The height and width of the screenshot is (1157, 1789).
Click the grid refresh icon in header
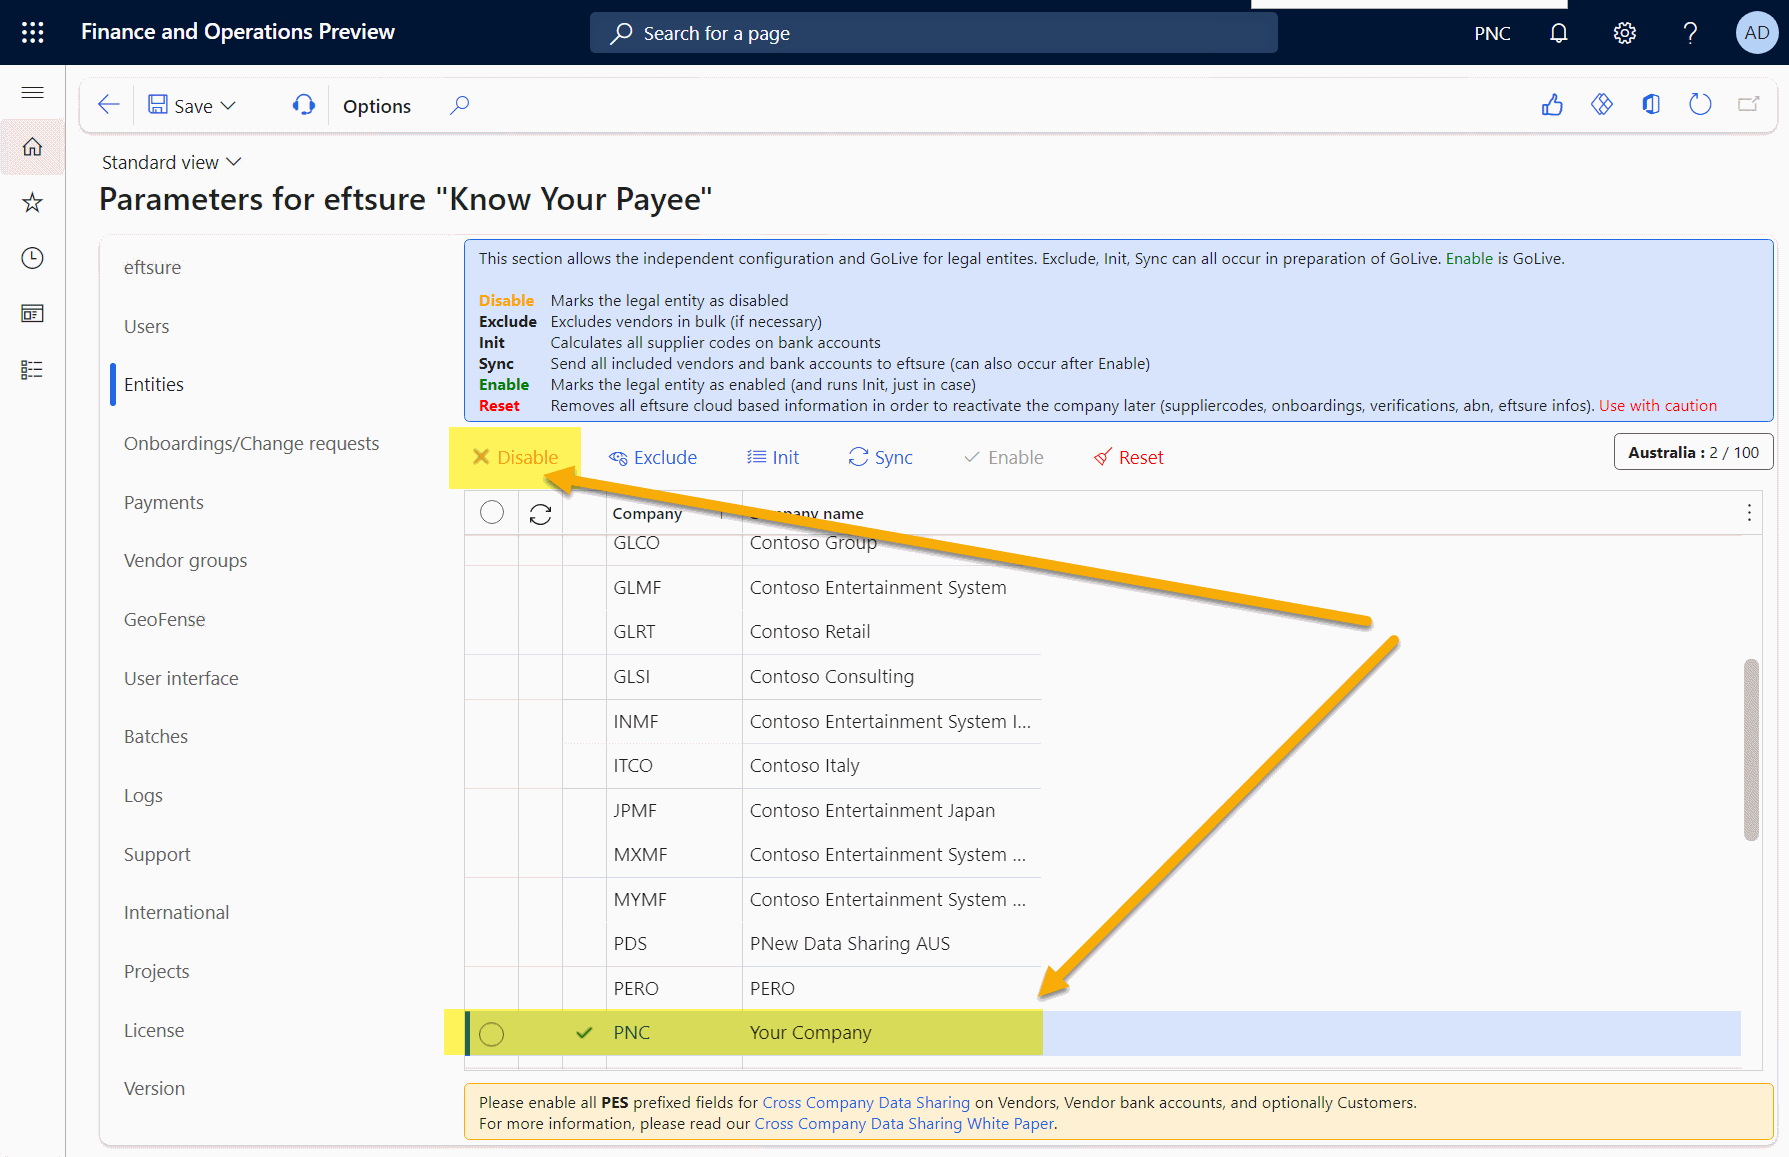[541, 514]
